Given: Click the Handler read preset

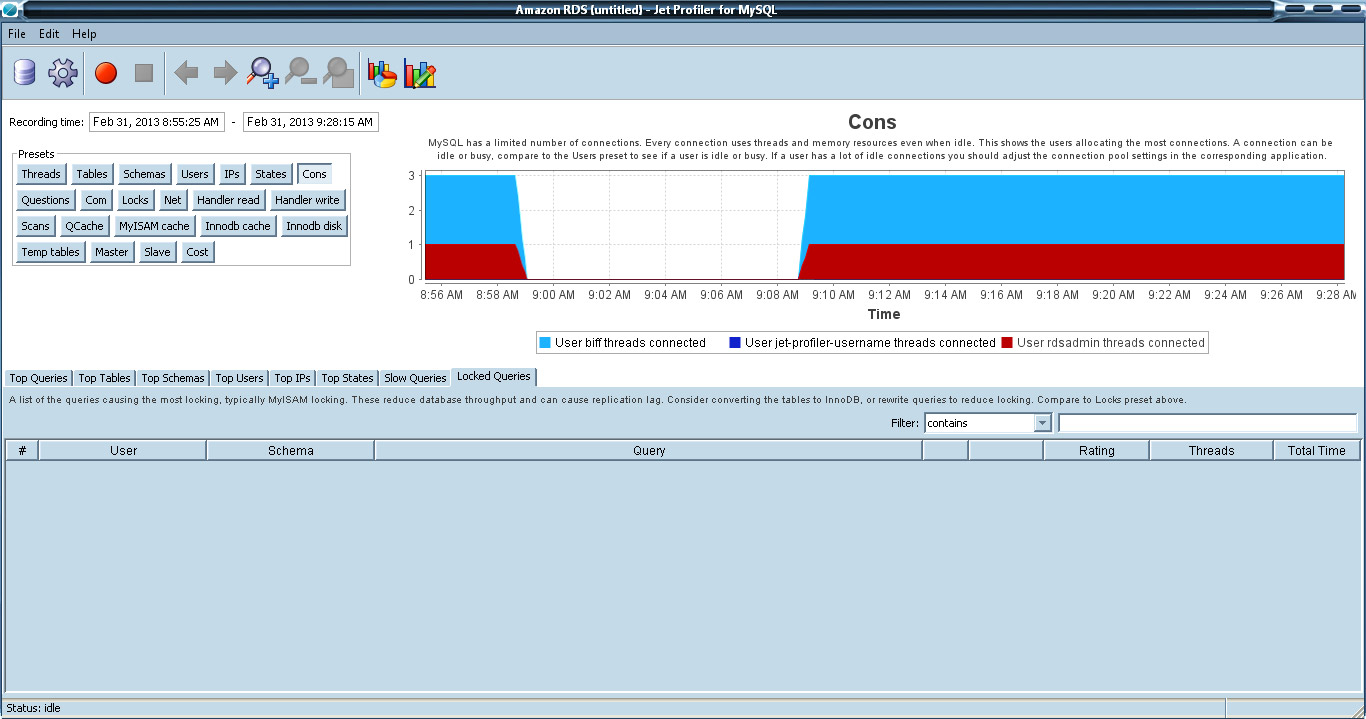Looking at the screenshot, I should tap(228, 200).
